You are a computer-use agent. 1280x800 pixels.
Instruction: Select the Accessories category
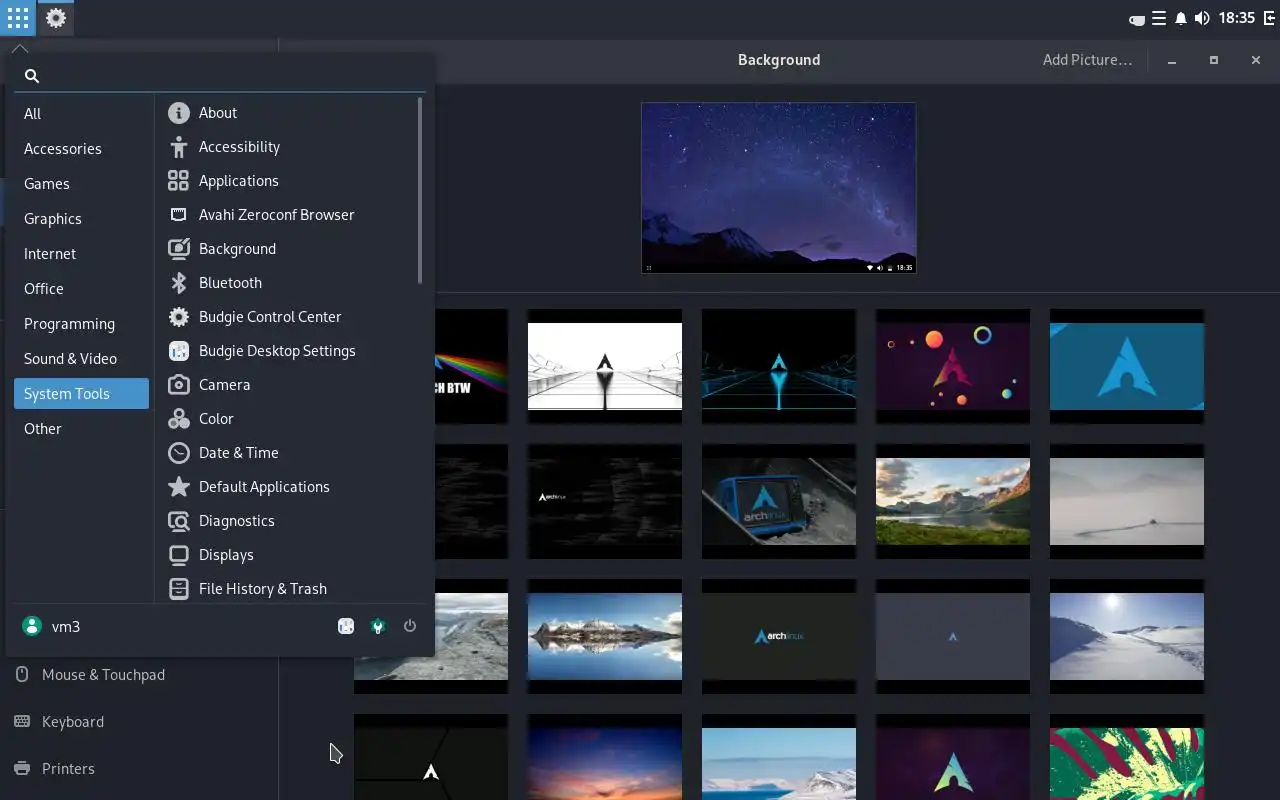(x=81, y=149)
